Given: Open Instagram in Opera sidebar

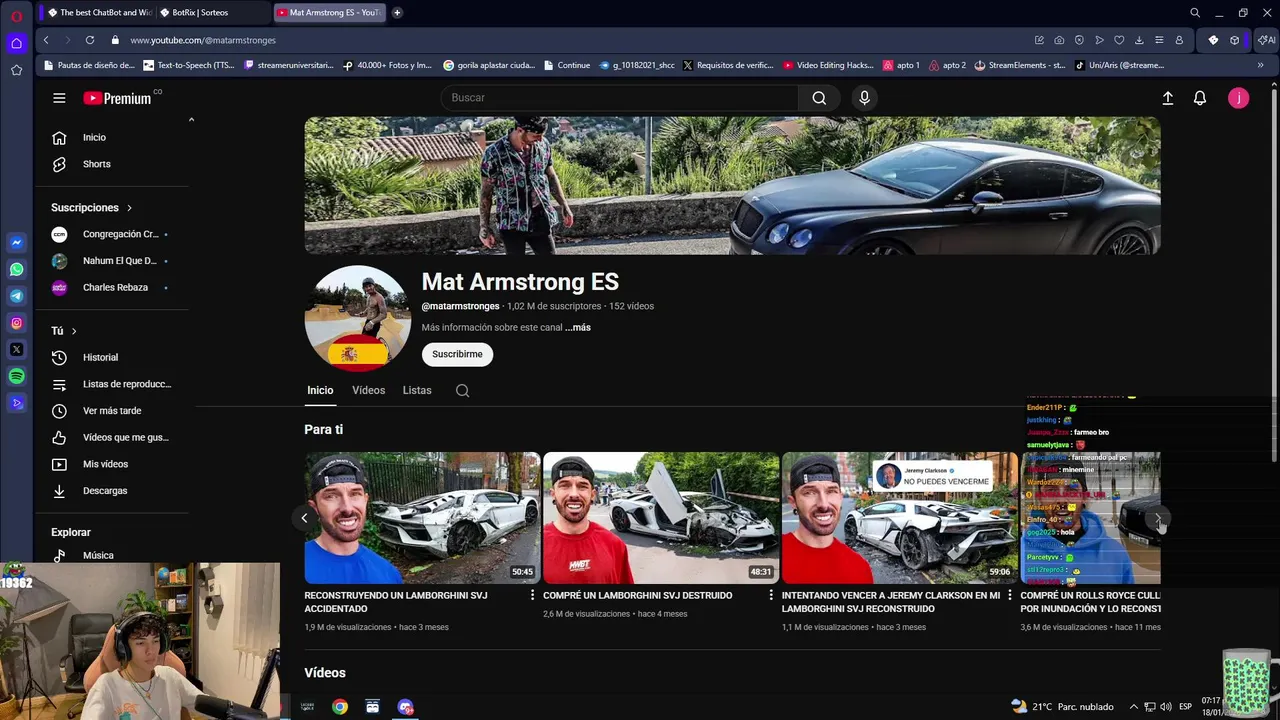Looking at the screenshot, I should (x=16, y=323).
